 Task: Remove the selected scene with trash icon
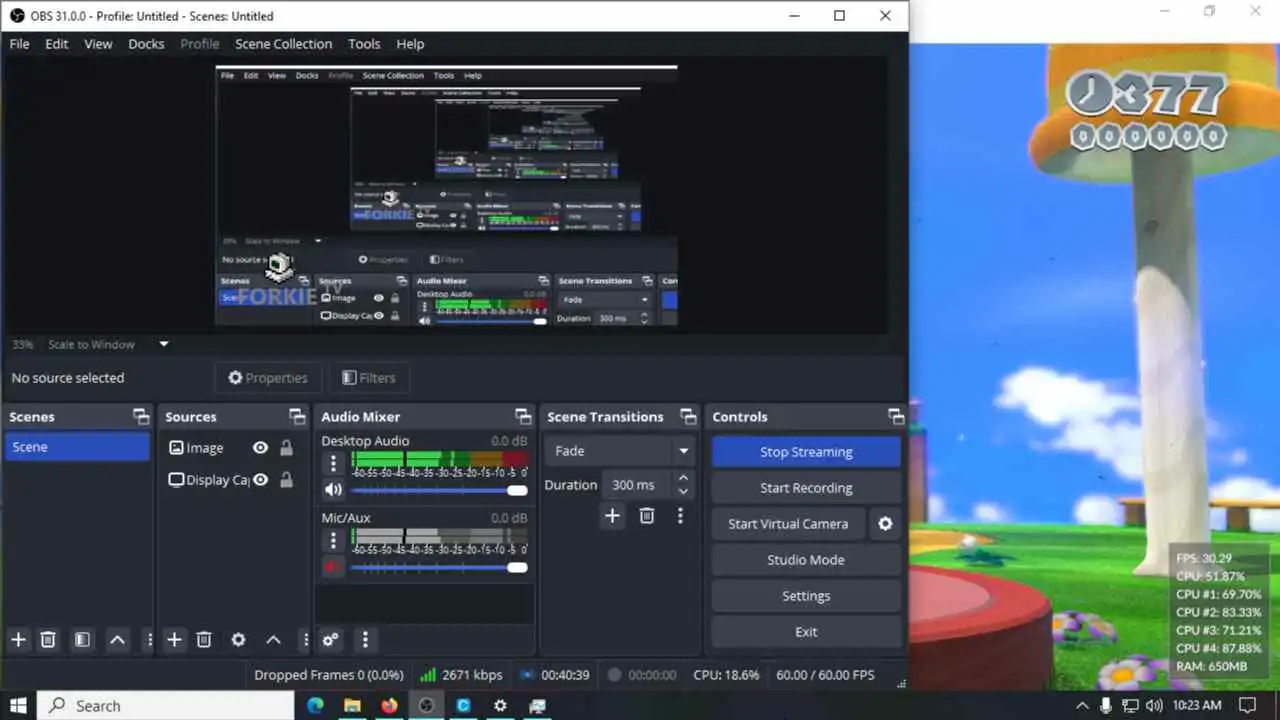(x=47, y=640)
